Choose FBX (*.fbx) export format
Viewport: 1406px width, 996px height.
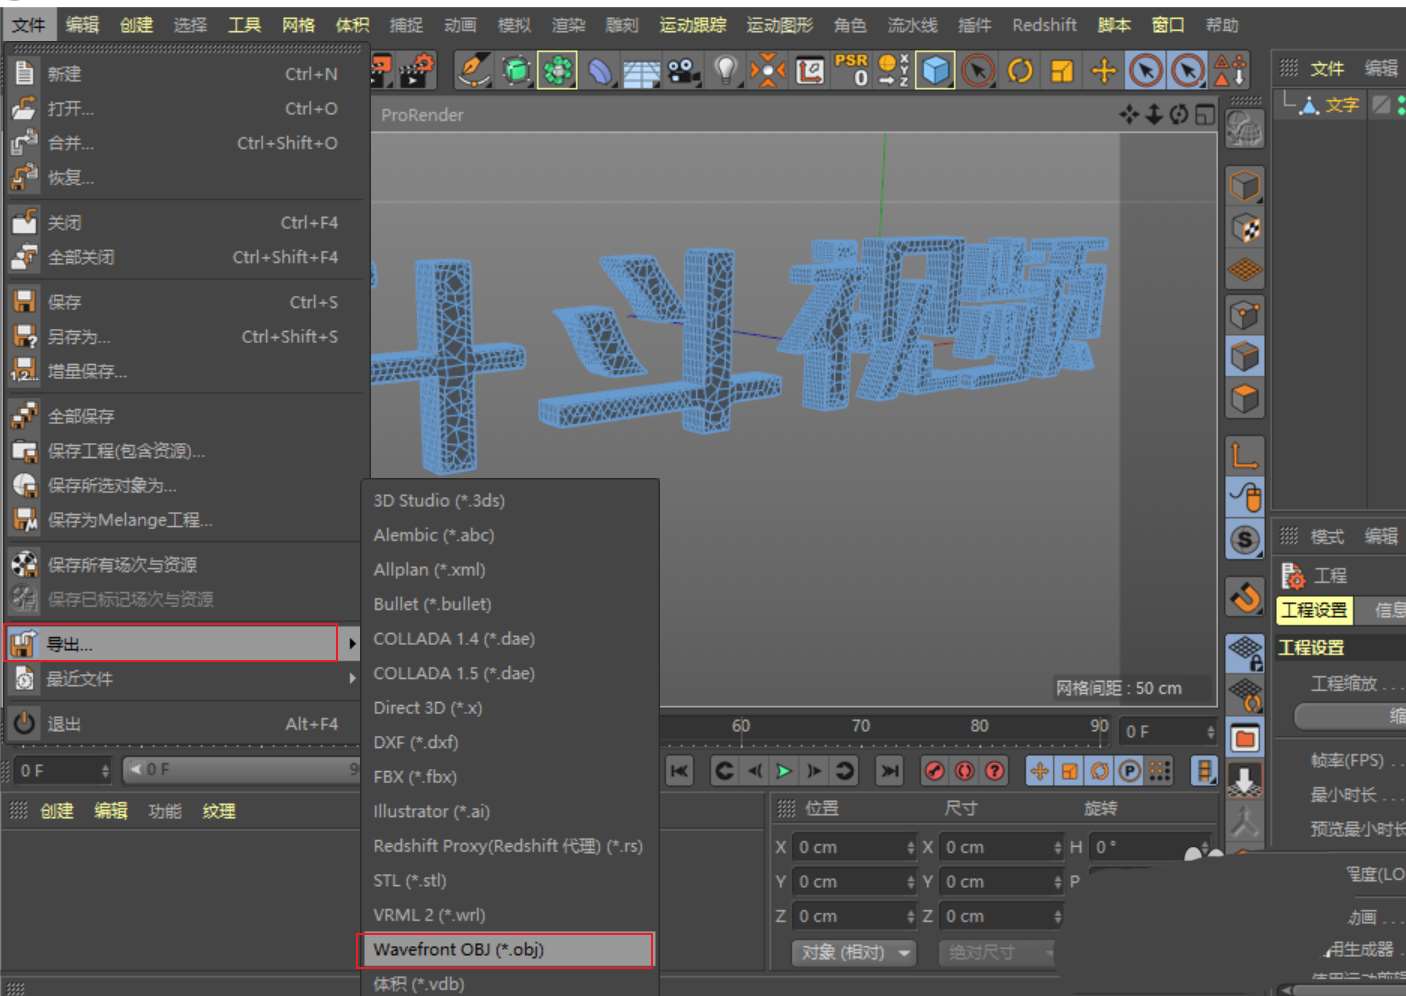click(414, 776)
